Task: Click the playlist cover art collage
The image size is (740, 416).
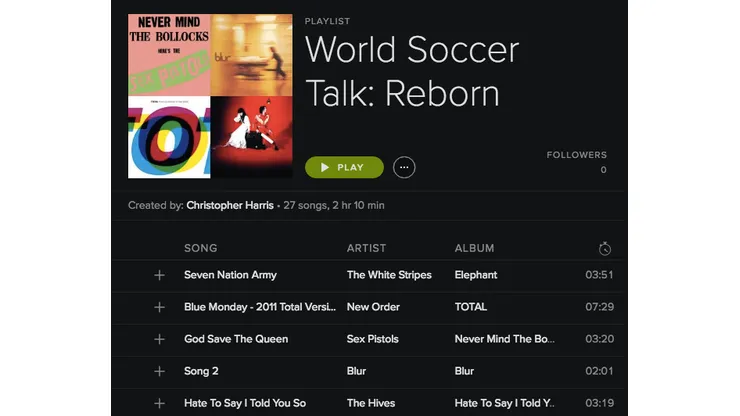Action: [x=210, y=96]
